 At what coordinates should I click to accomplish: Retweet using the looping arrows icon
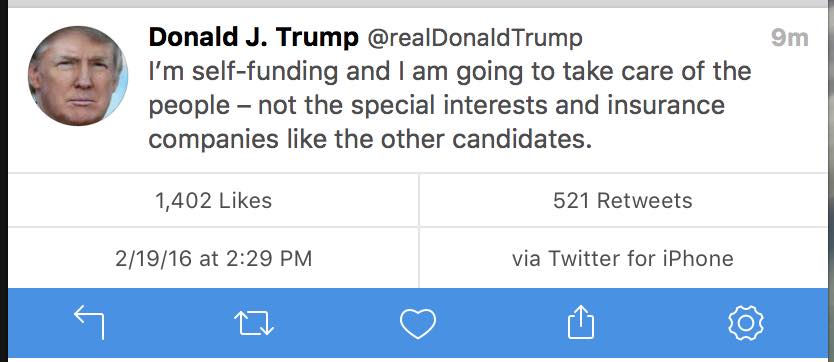click(x=254, y=323)
